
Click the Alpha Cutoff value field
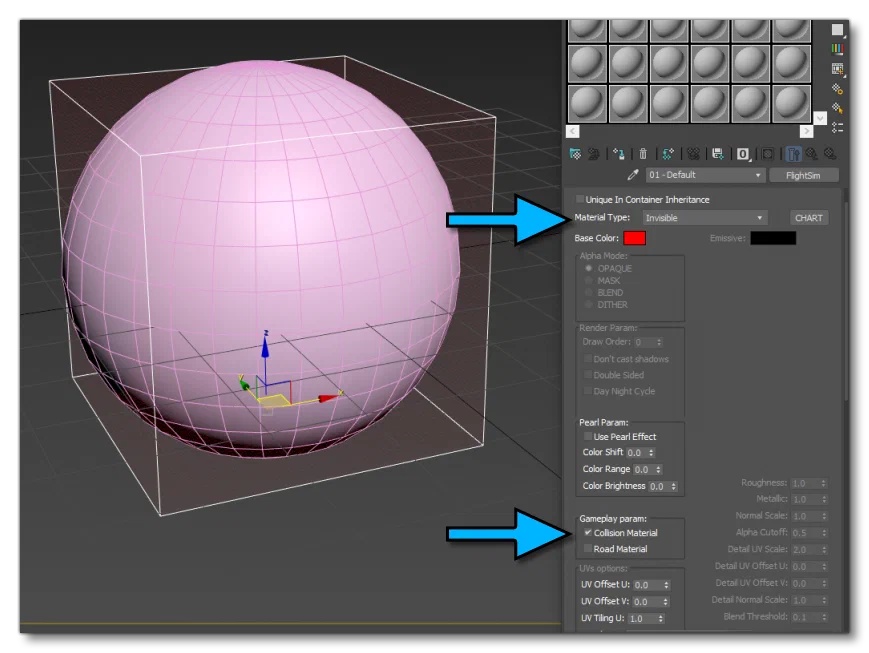tap(805, 533)
